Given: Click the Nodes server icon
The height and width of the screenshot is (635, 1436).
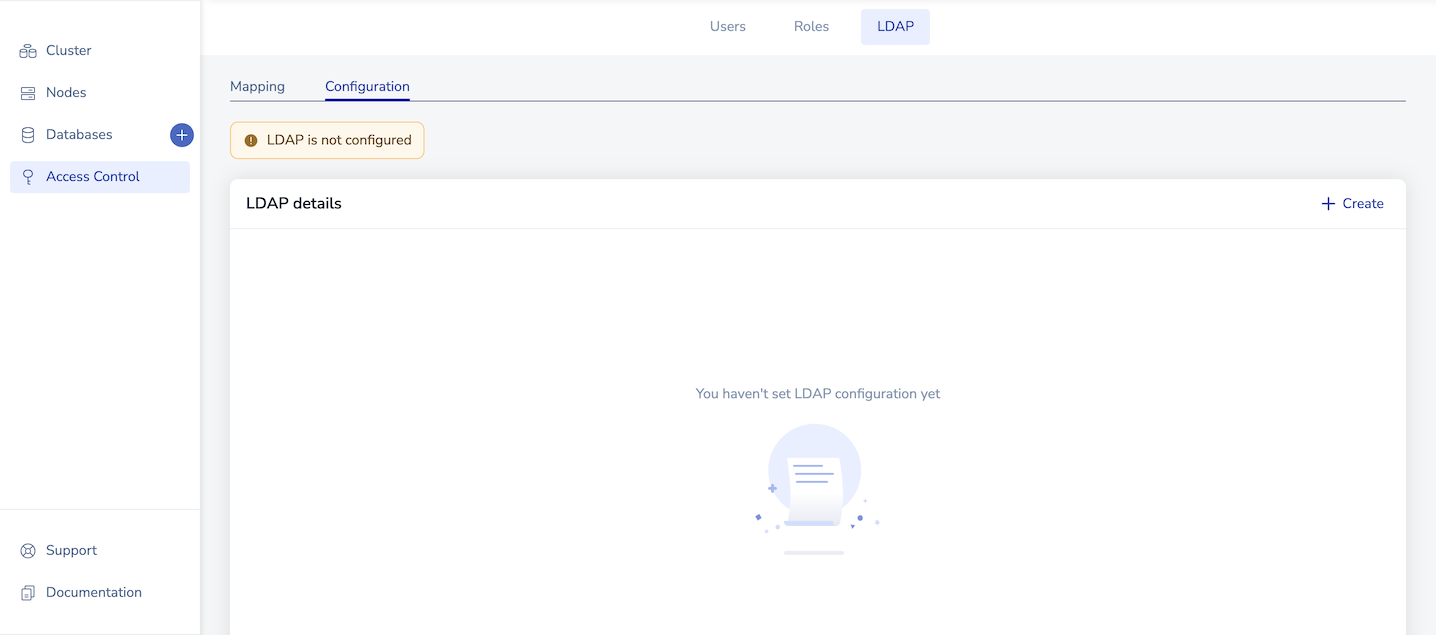Looking at the screenshot, I should click(28, 93).
